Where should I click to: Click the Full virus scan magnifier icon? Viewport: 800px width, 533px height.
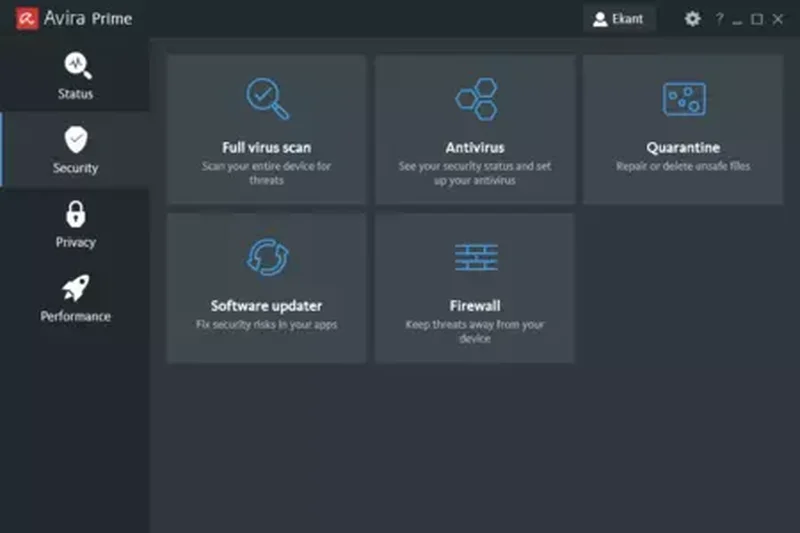(267, 99)
